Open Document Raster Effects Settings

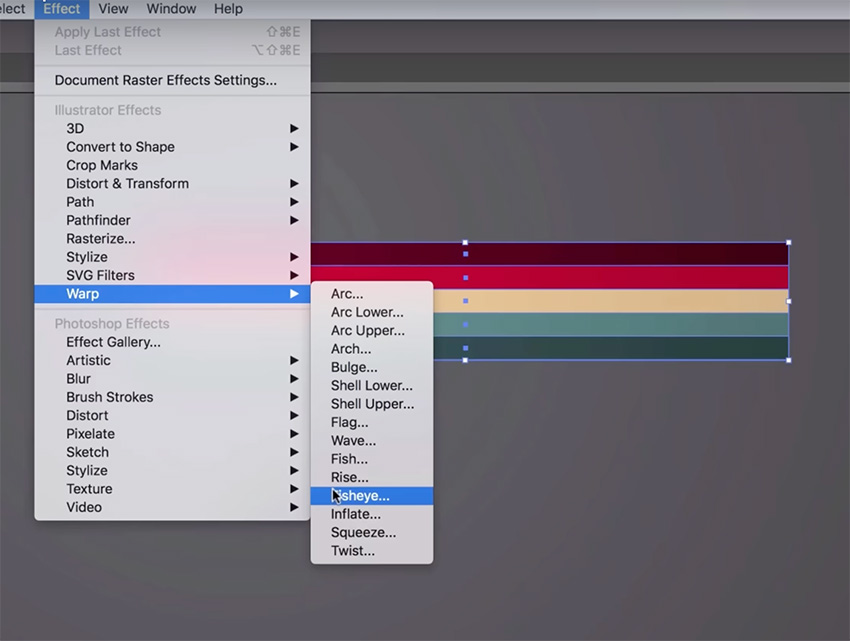pos(166,80)
